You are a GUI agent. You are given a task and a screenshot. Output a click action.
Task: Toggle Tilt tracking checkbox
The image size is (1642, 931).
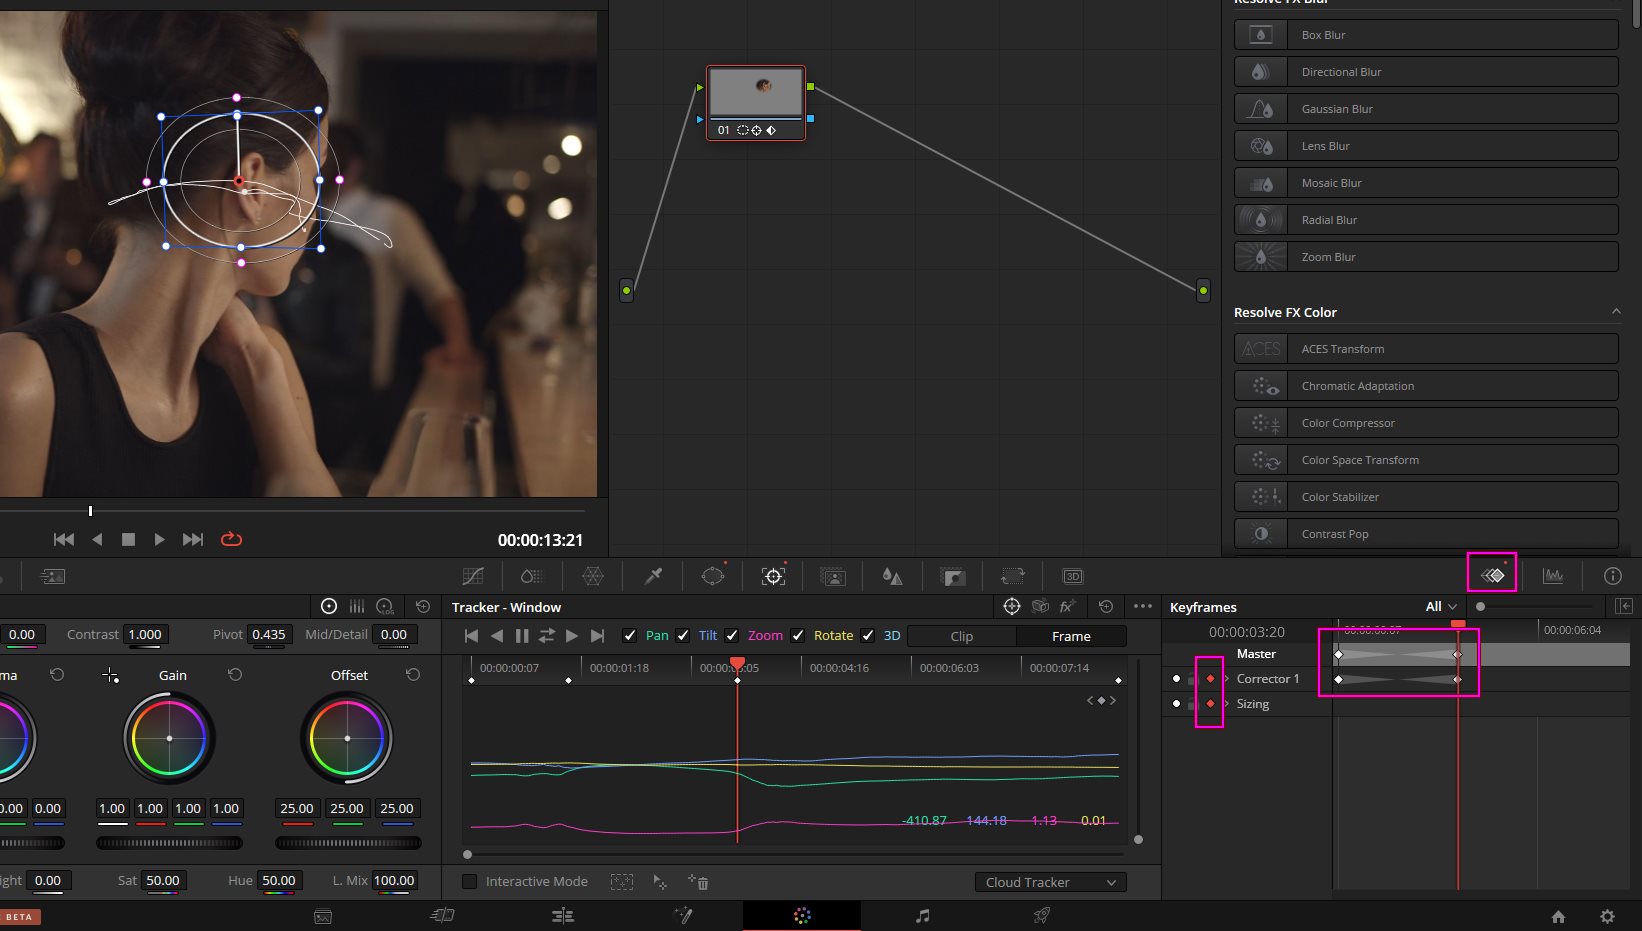coord(683,635)
